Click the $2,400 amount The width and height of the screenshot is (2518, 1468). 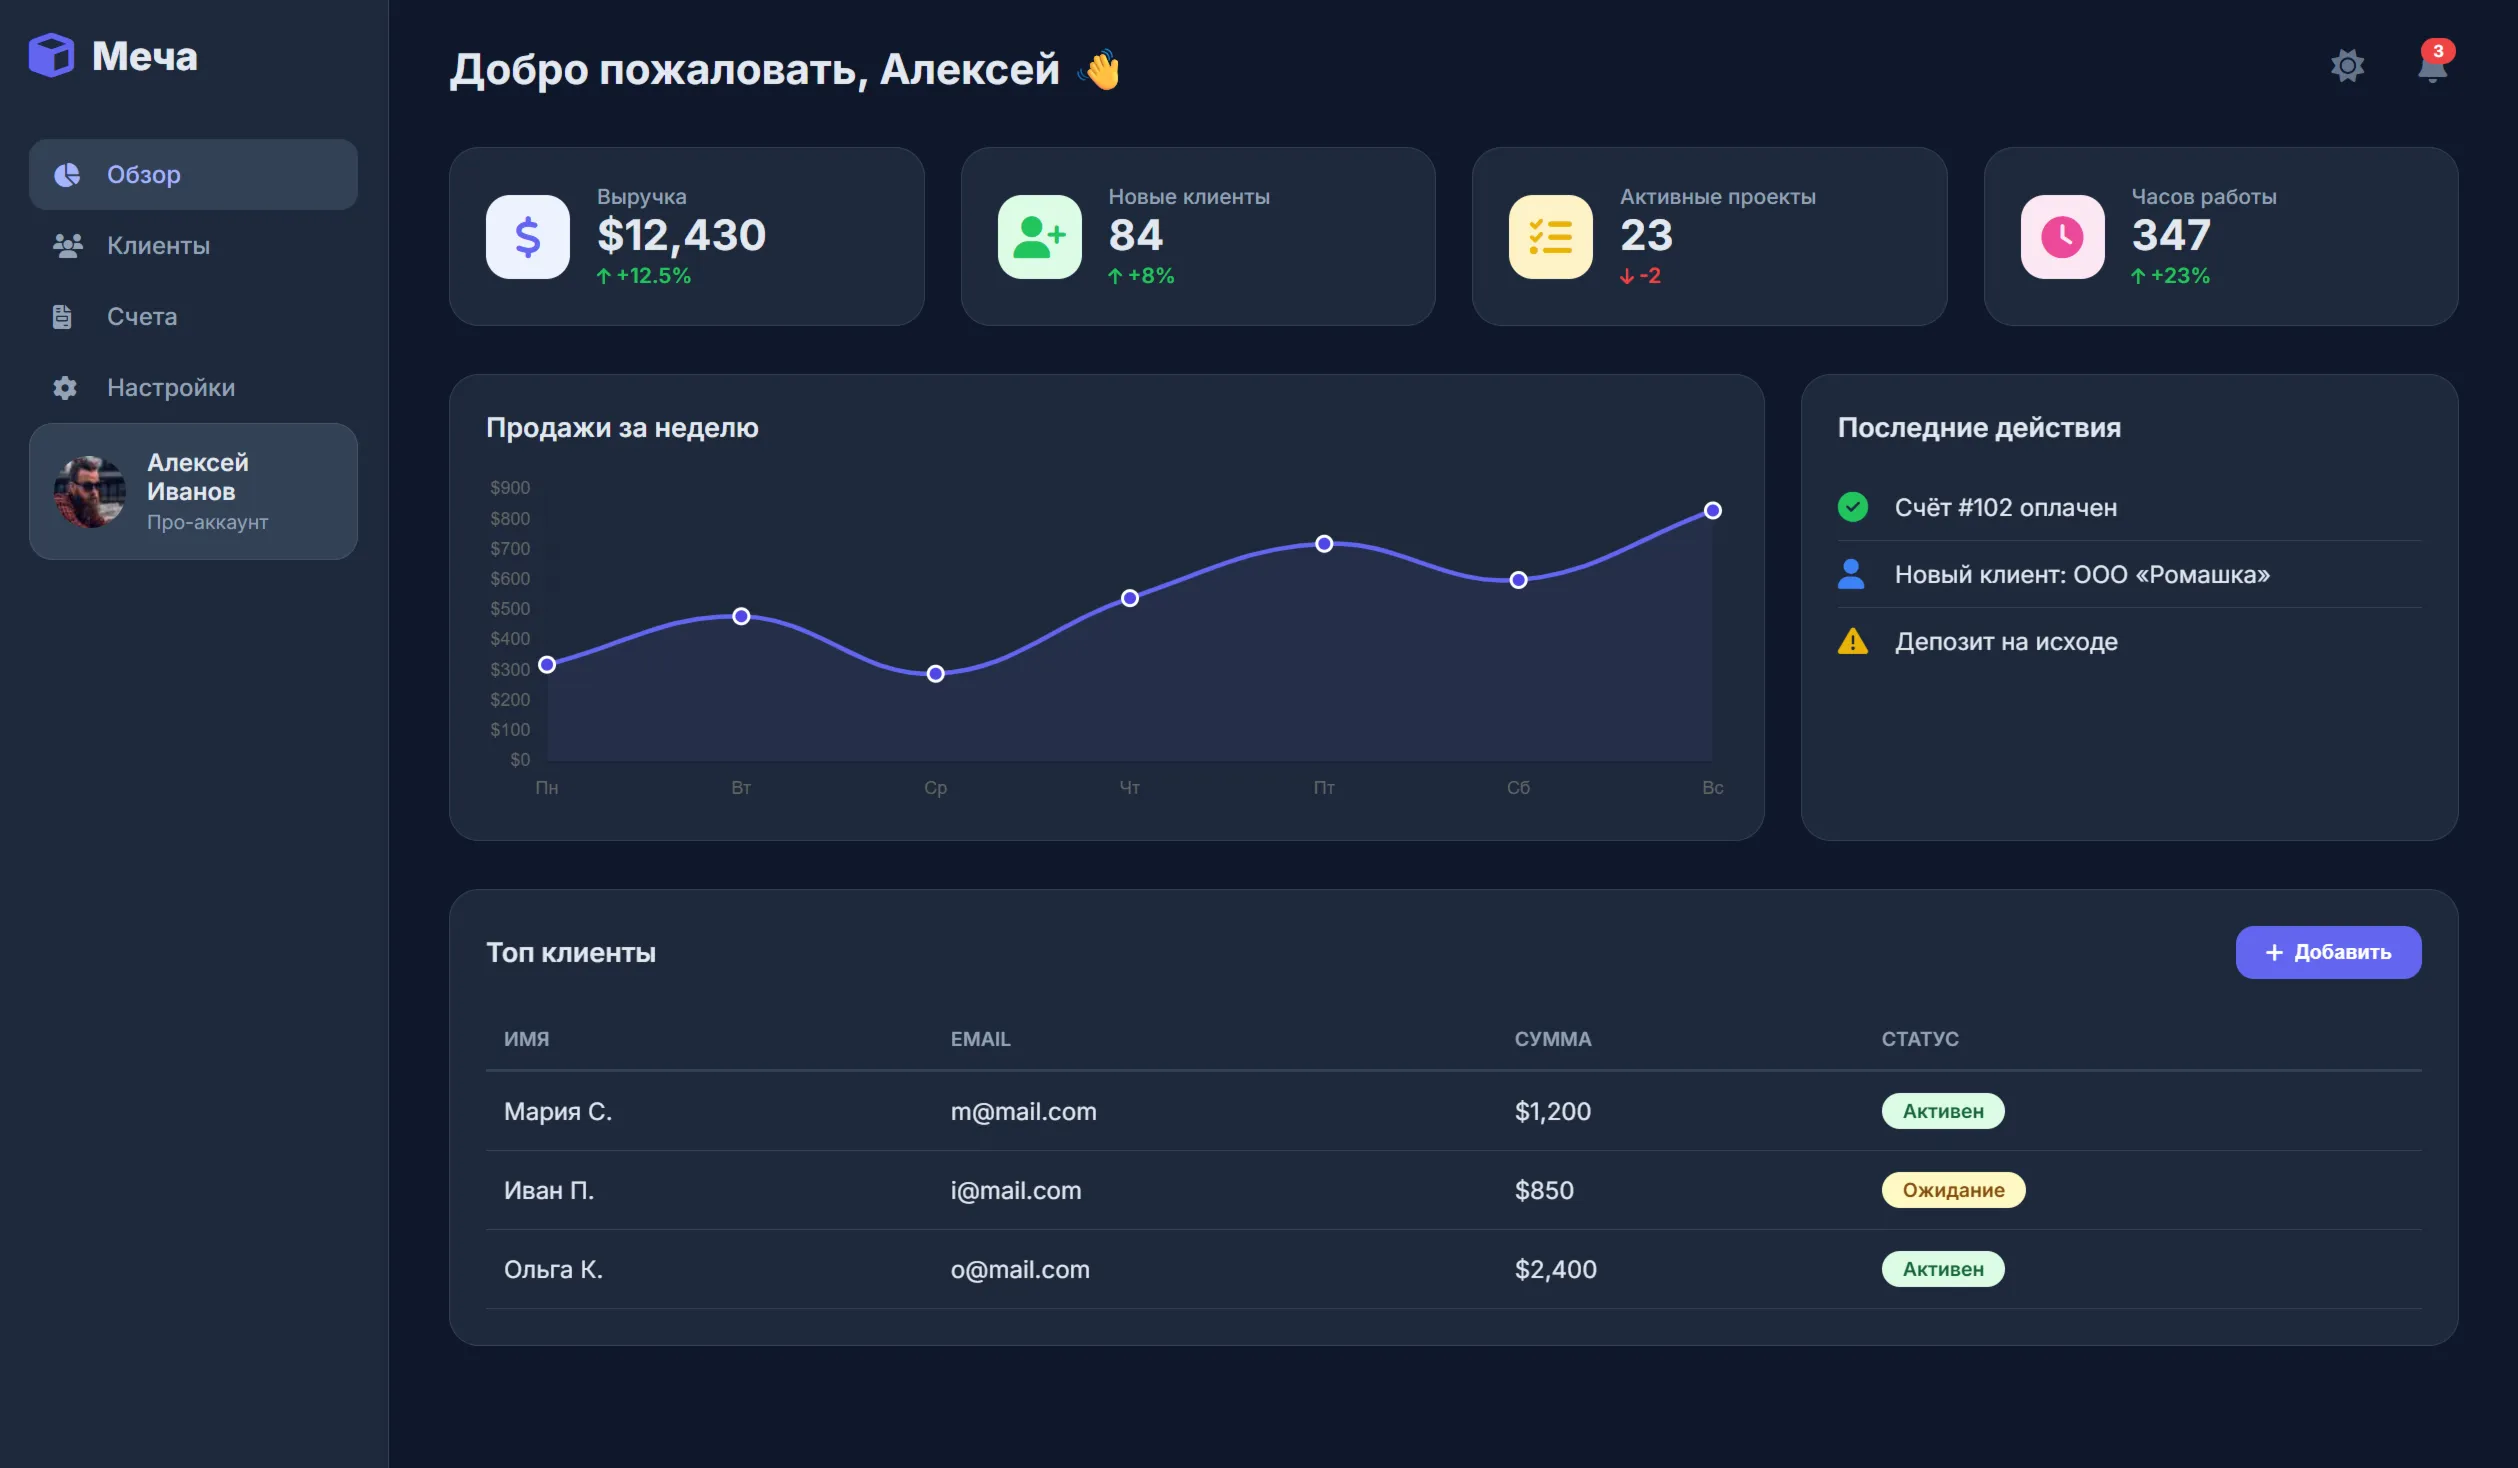click(1555, 1270)
